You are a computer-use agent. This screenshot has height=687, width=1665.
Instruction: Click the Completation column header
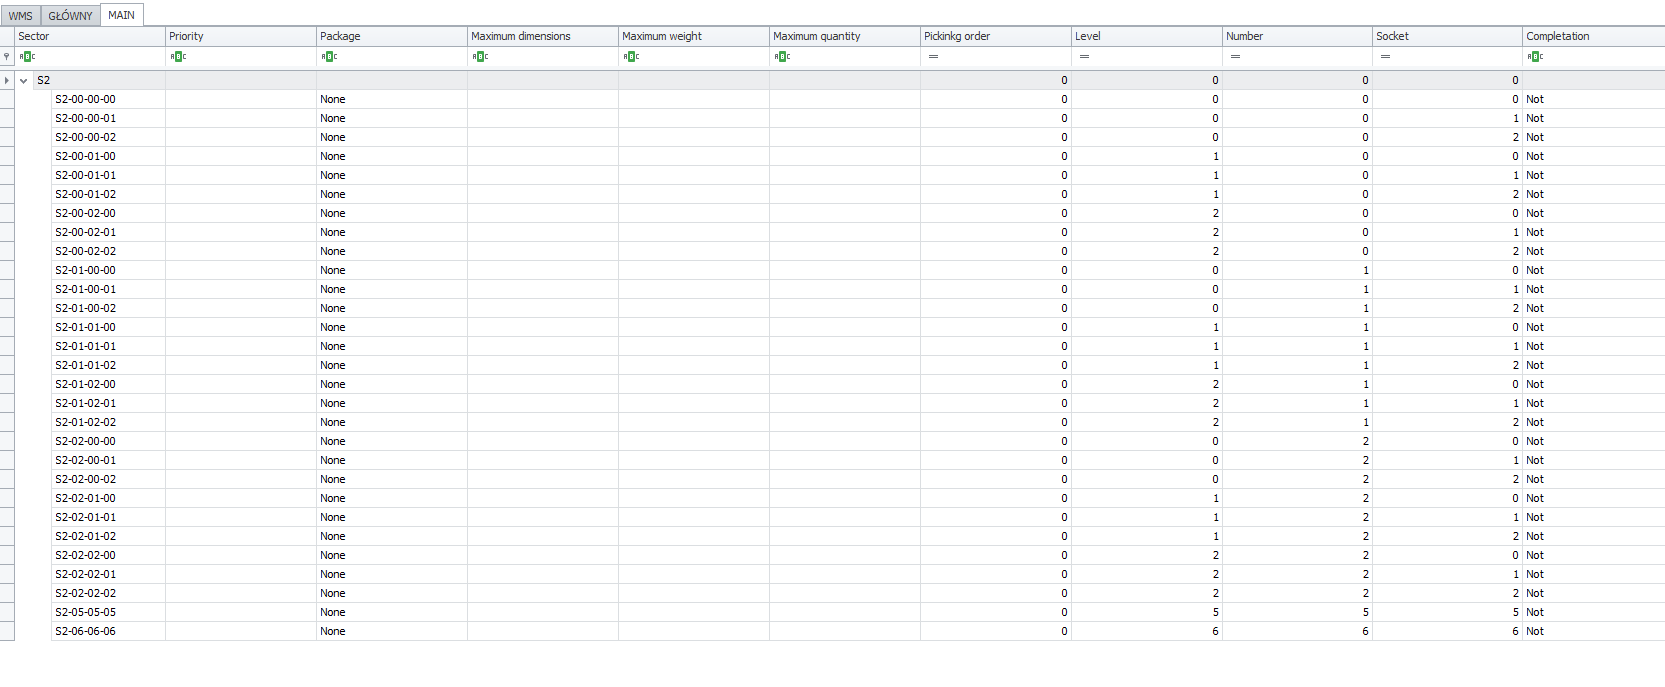1594,36
